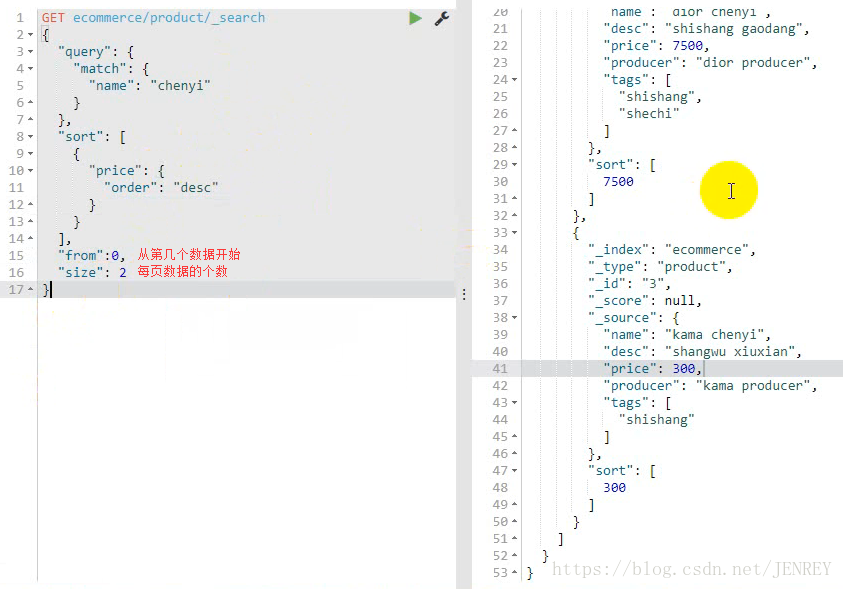Click the sort value 300
This screenshot has width=843, height=589.
click(x=615, y=487)
